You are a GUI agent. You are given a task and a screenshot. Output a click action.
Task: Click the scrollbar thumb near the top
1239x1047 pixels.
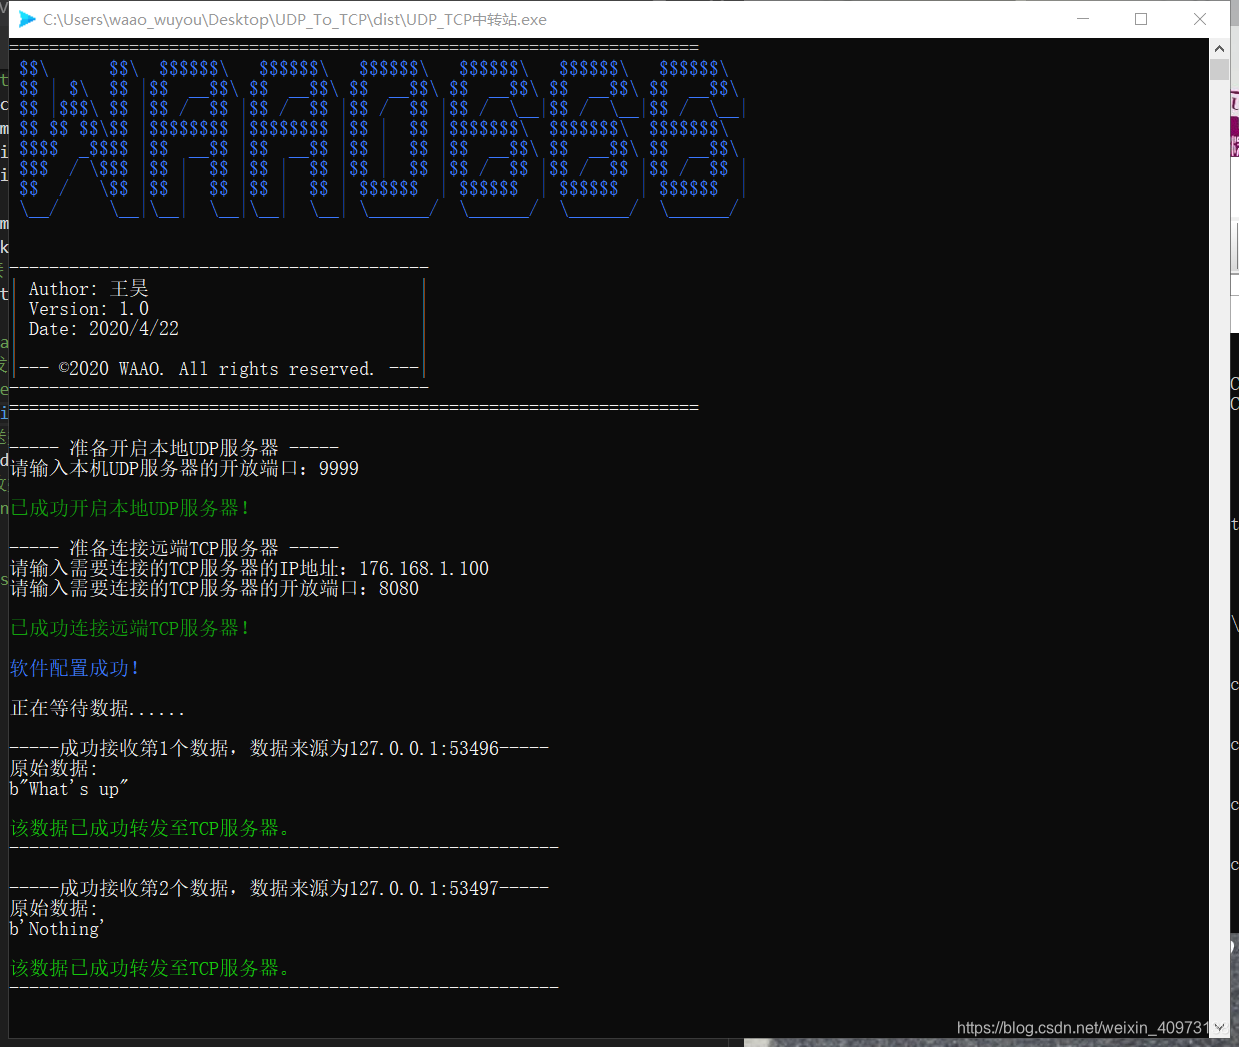pyautogui.click(x=1219, y=68)
